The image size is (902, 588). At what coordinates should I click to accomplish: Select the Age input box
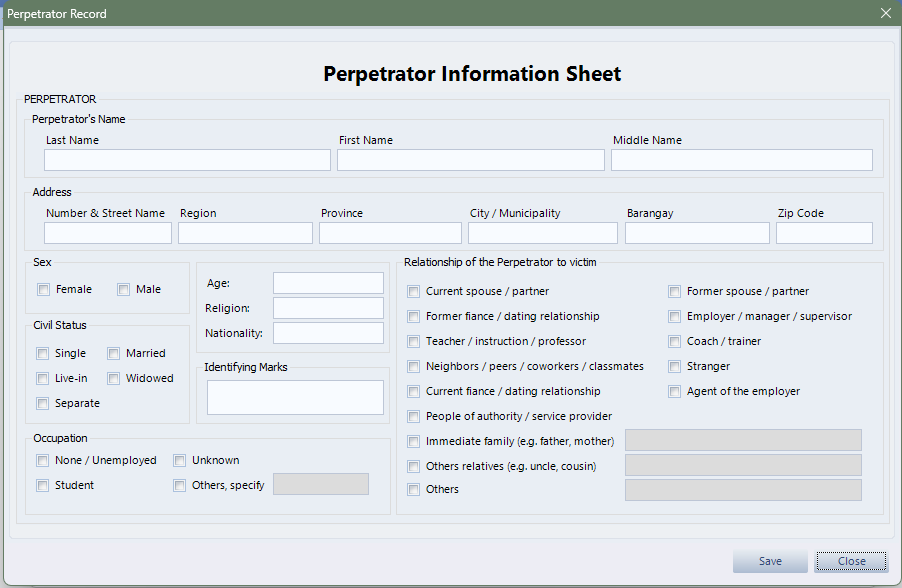click(x=328, y=283)
